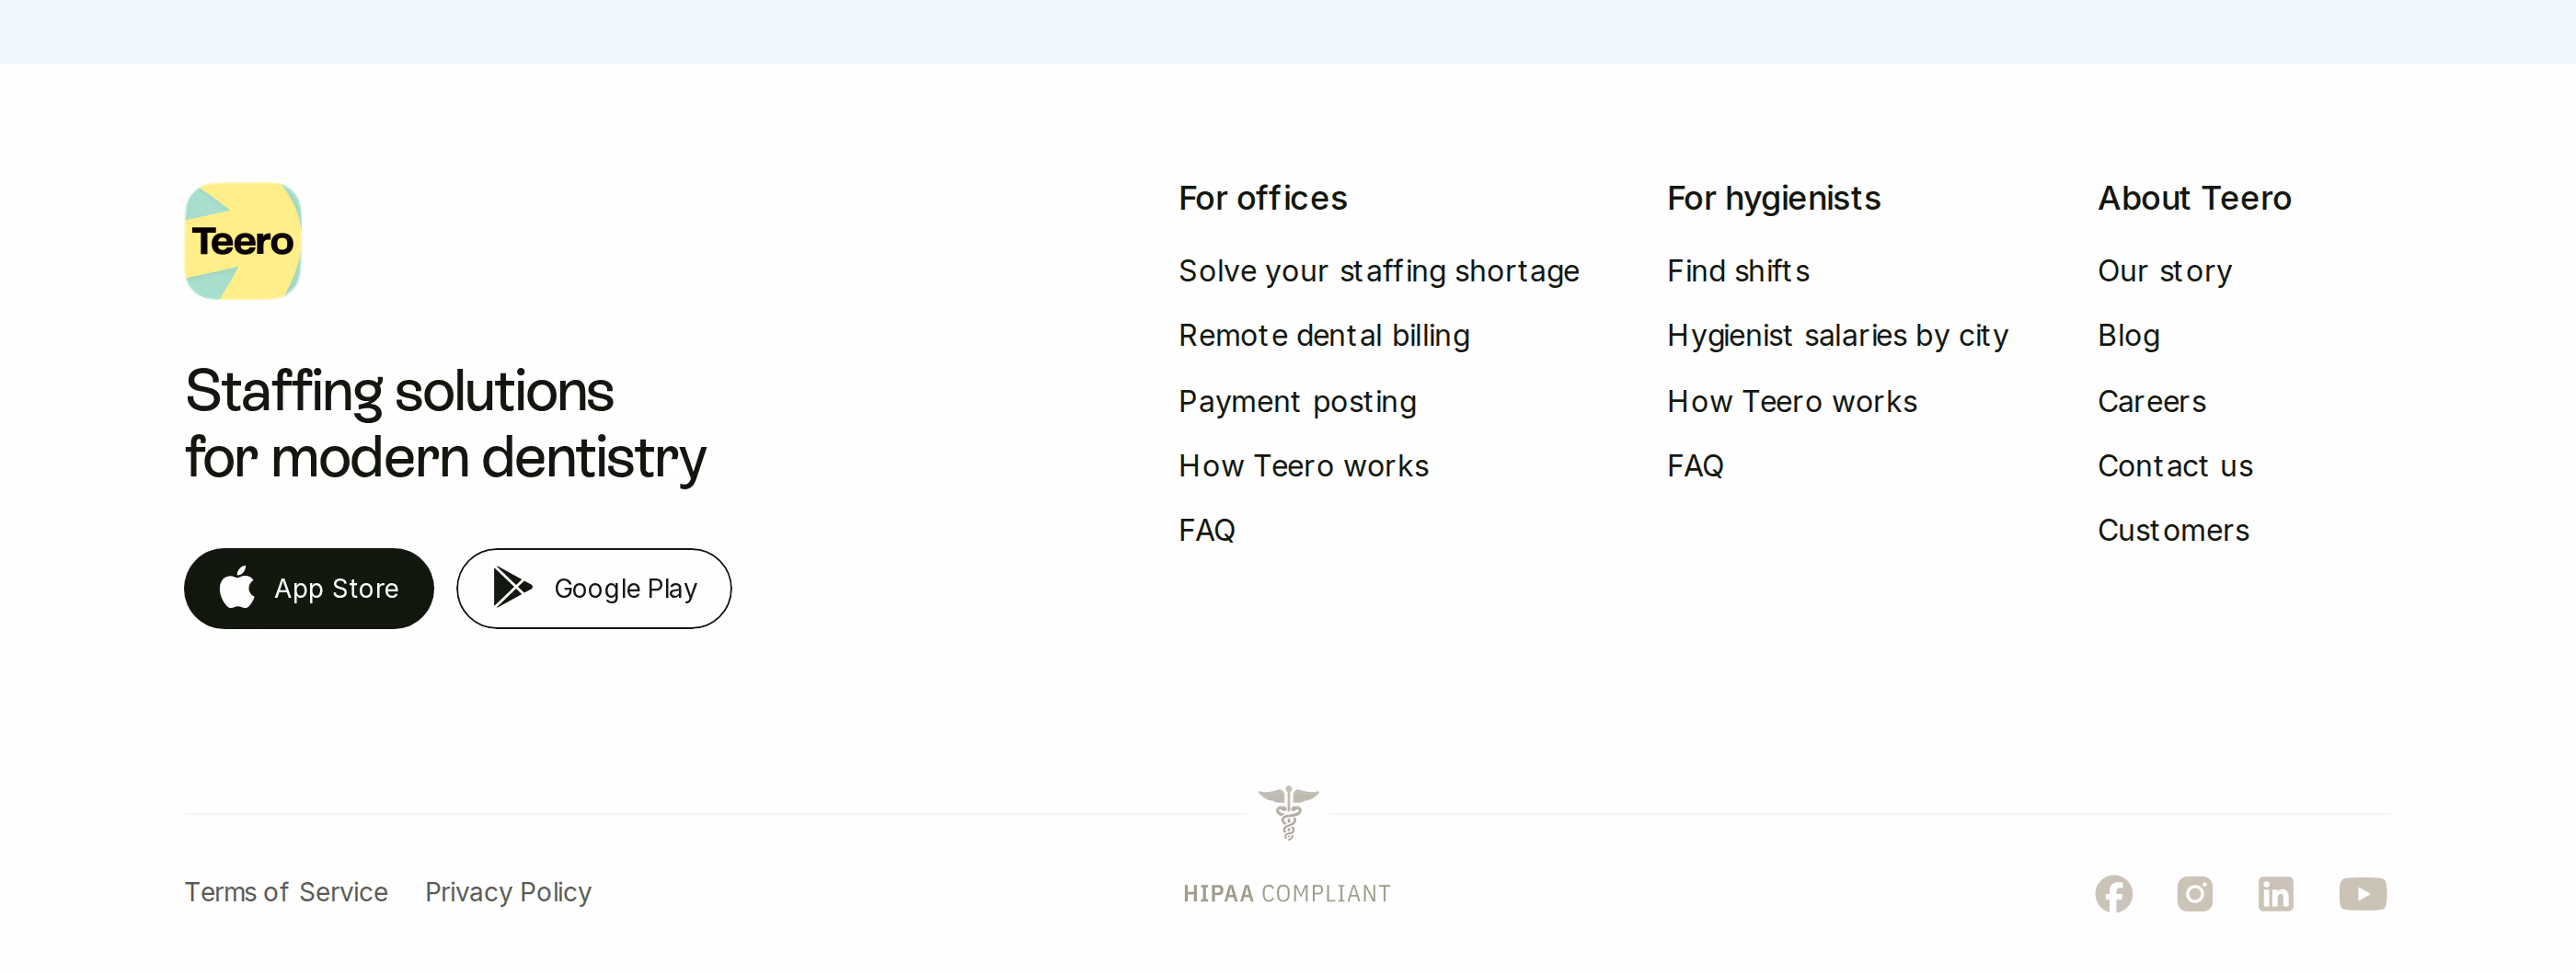Click the For hygienists heading
The height and width of the screenshot is (974, 2576).
point(1773,198)
